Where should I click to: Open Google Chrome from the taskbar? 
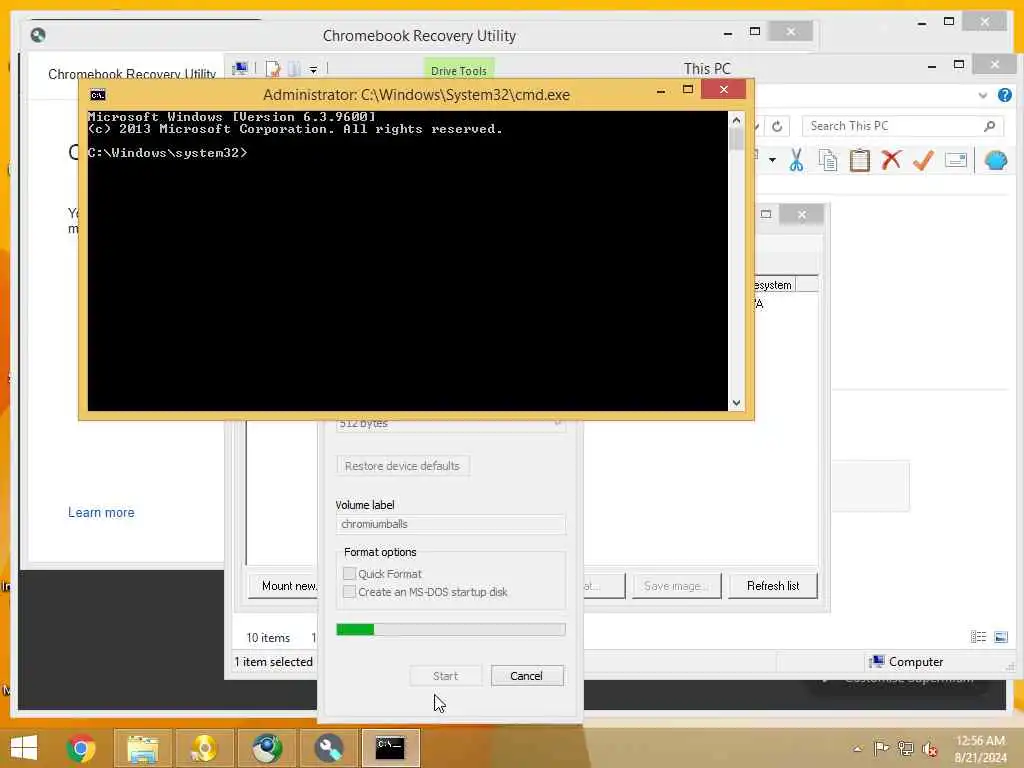(81, 748)
